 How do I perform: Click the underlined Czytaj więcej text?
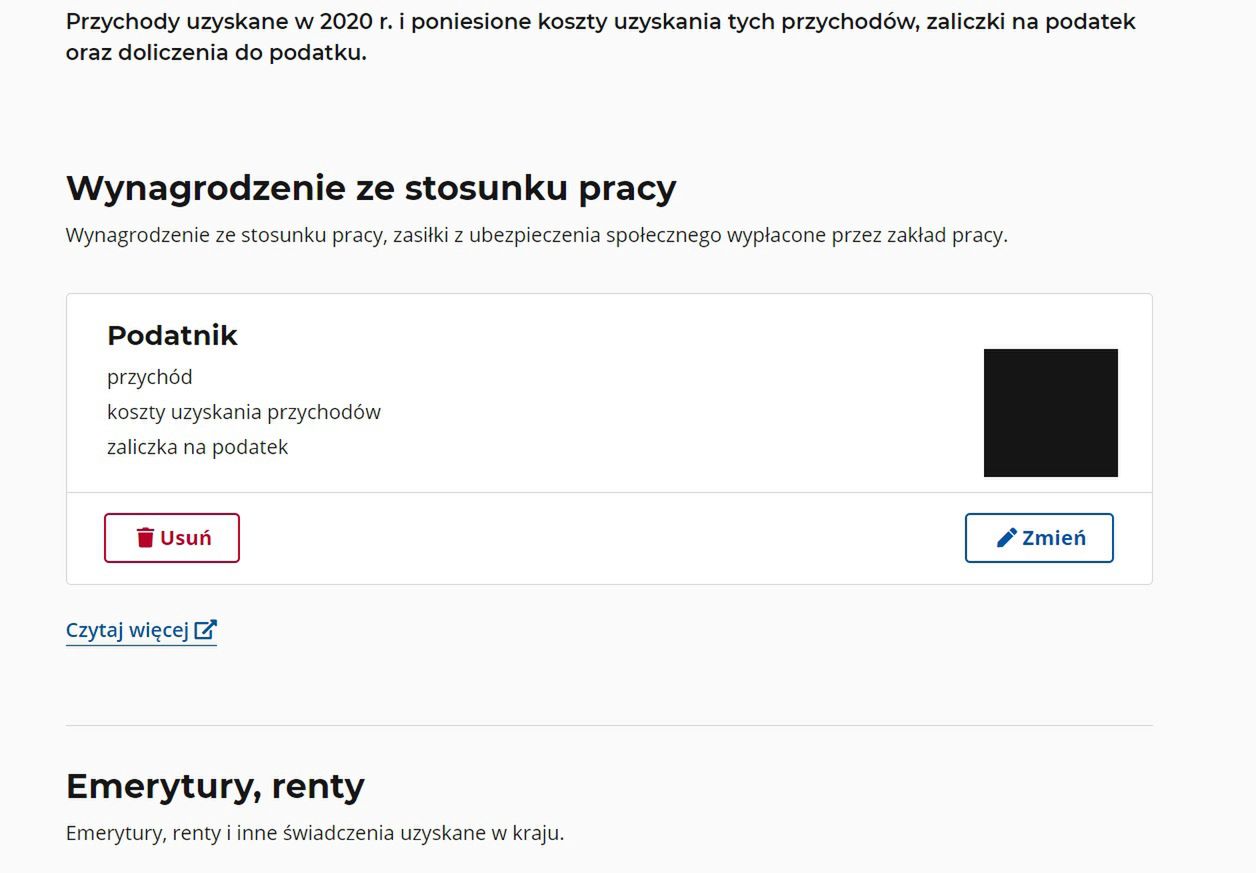coord(130,629)
